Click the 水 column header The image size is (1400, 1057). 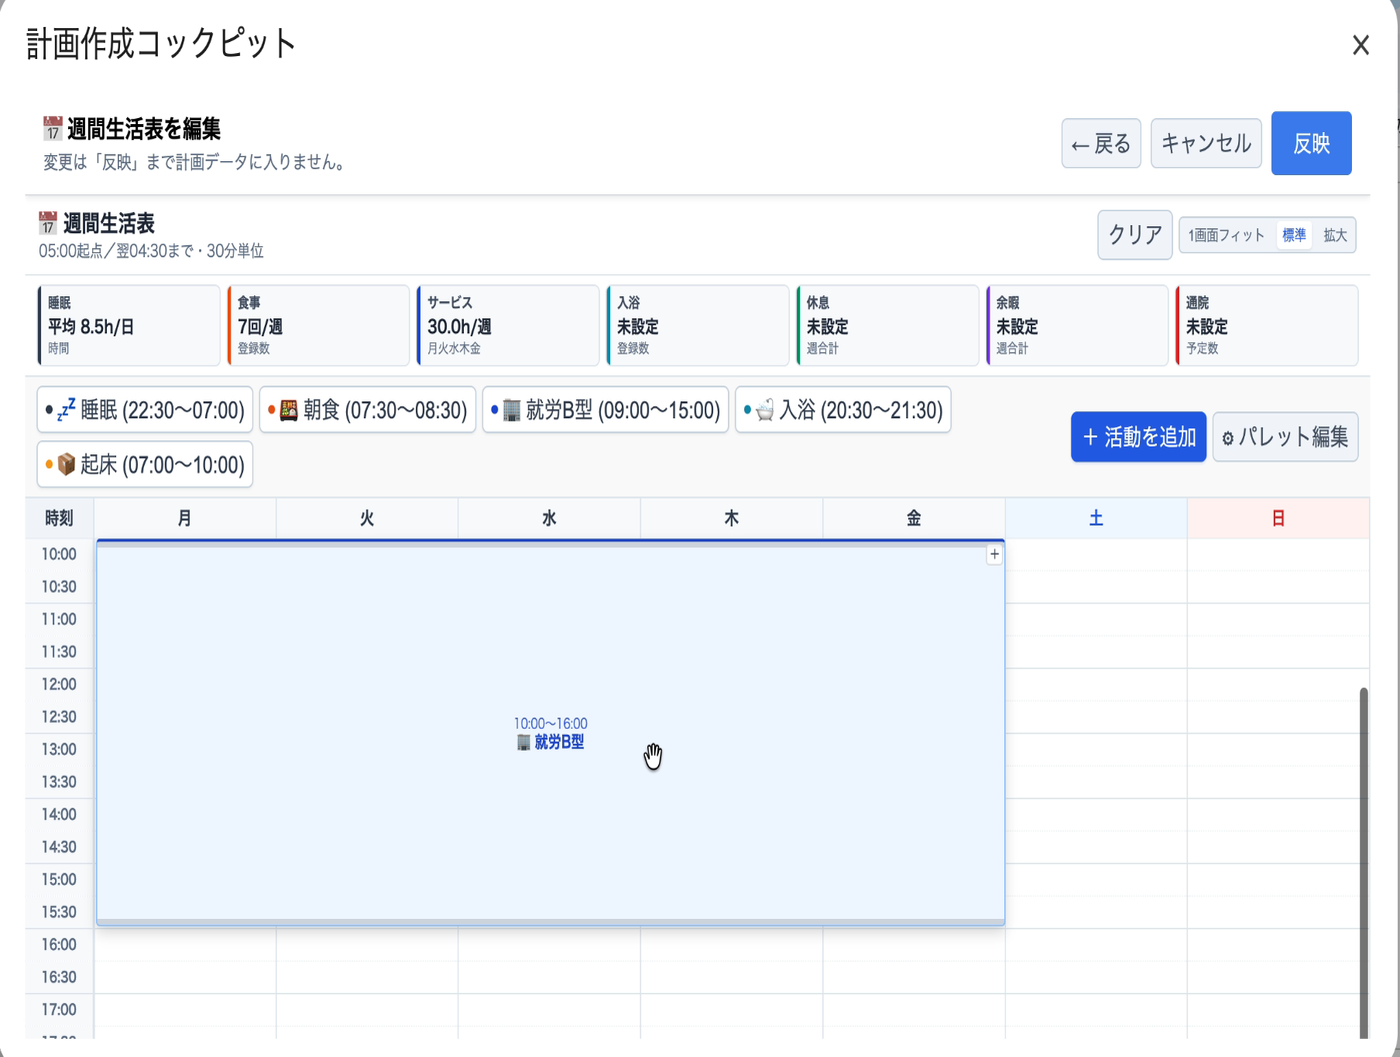549,518
